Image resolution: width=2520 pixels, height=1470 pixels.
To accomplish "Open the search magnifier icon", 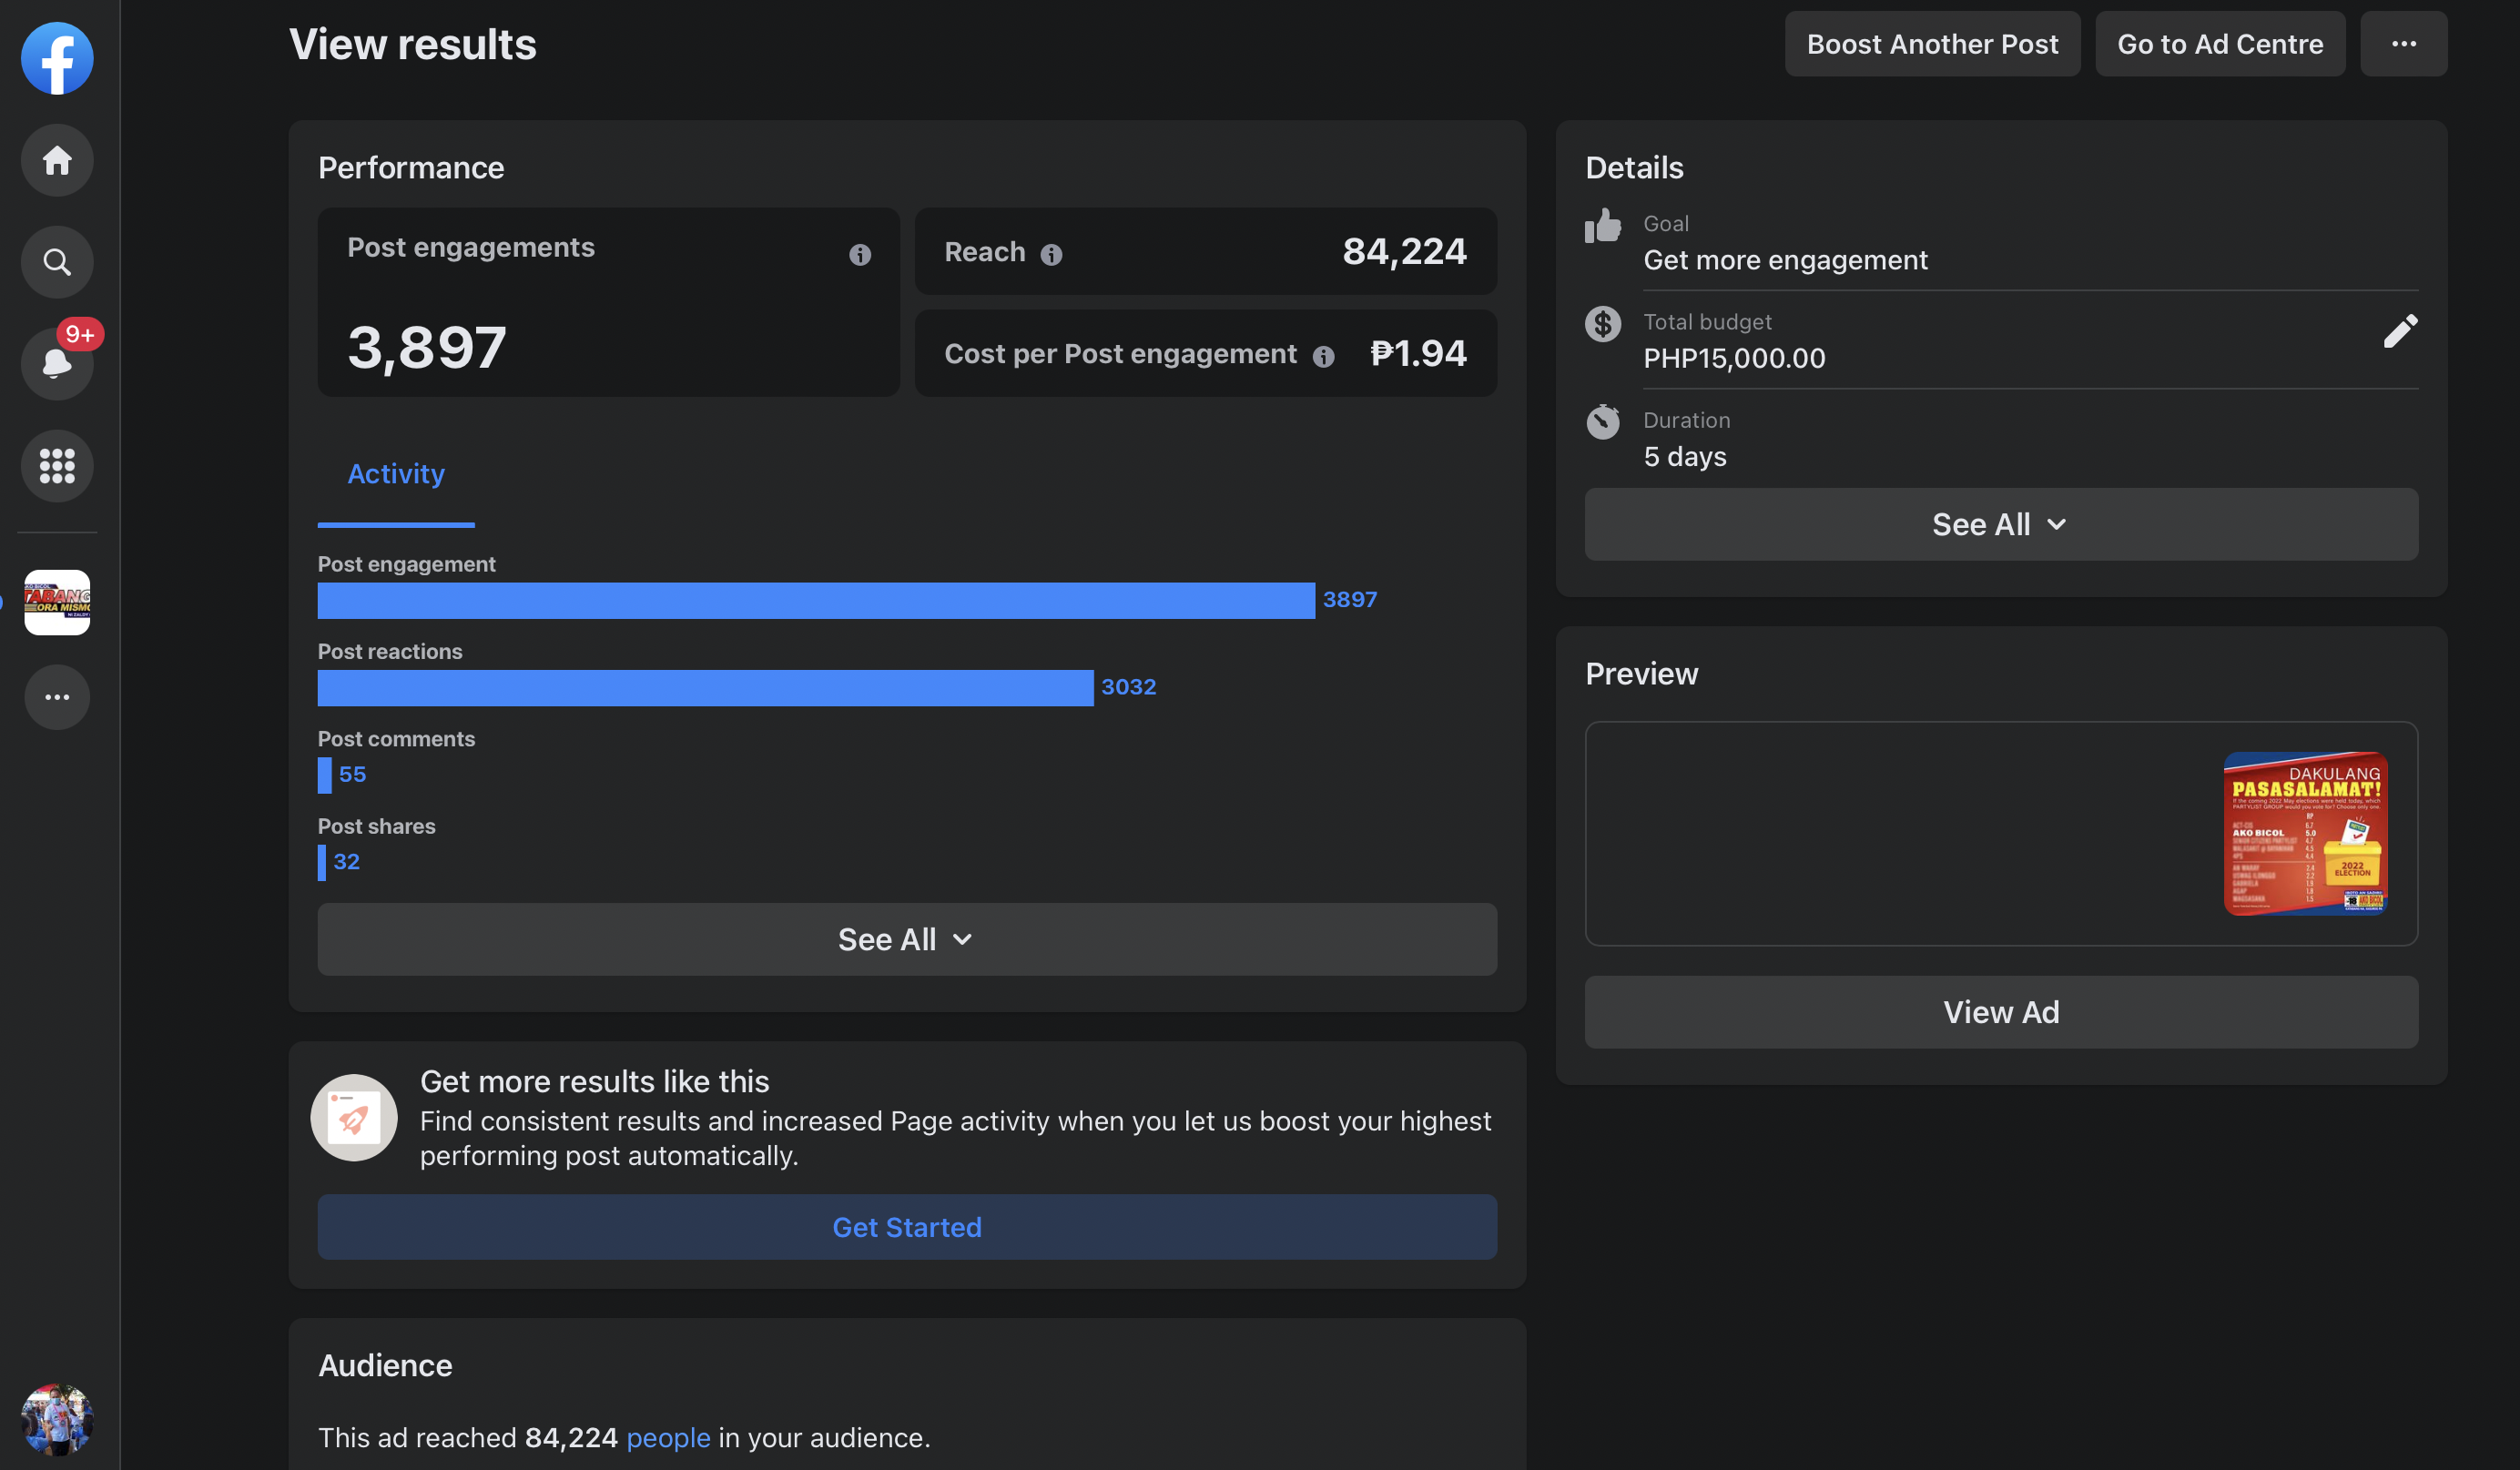I will point(57,262).
